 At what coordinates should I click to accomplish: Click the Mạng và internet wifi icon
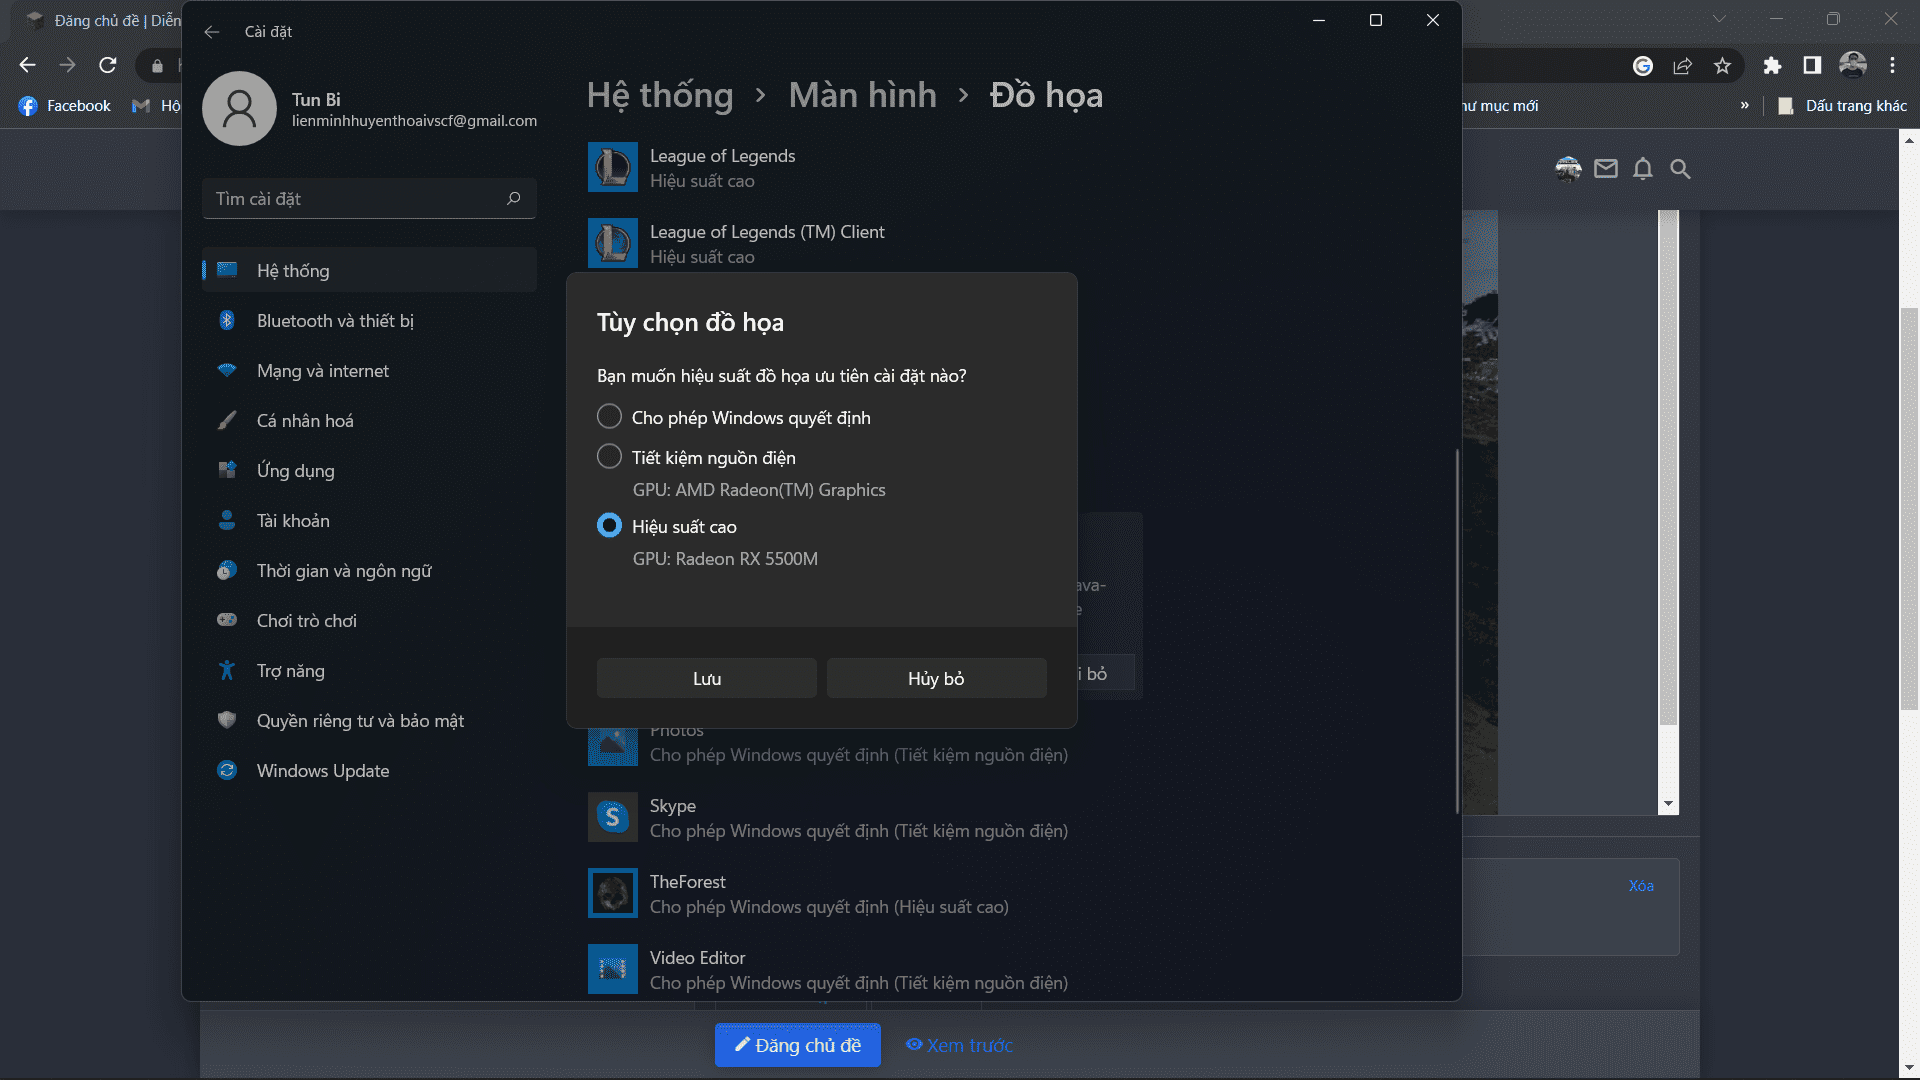pyautogui.click(x=227, y=370)
